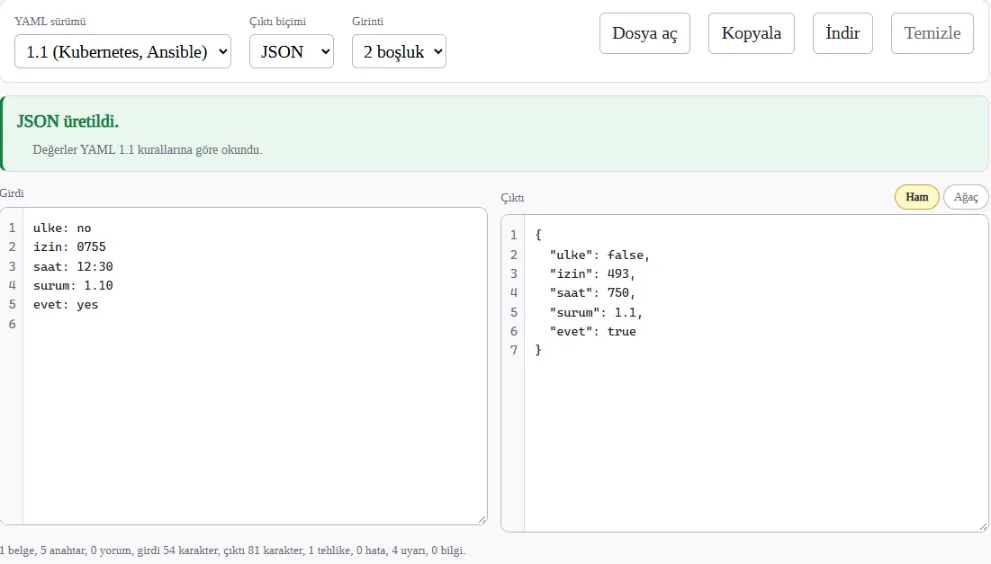Image resolution: width=991 pixels, height=564 pixels.
Task: Click the "surum: 1.10" input line
Action: pyautogui.click(x=73, y=286)
